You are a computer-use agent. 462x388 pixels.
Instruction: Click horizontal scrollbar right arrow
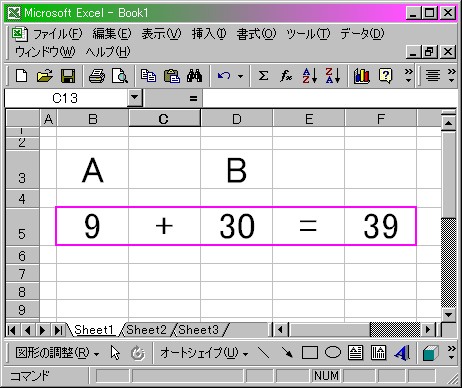click(x=428, y=330)
